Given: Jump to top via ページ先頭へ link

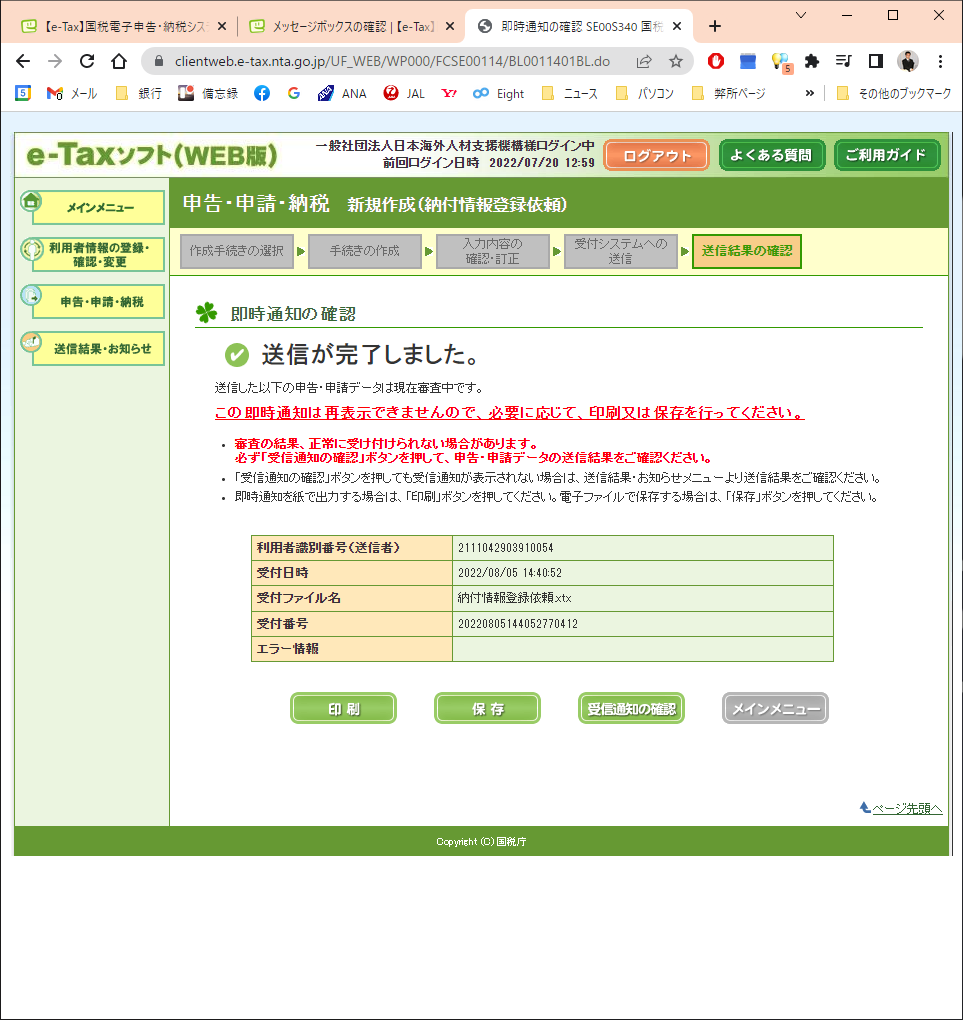Looking at the screenshot, I should coord(907,809).
